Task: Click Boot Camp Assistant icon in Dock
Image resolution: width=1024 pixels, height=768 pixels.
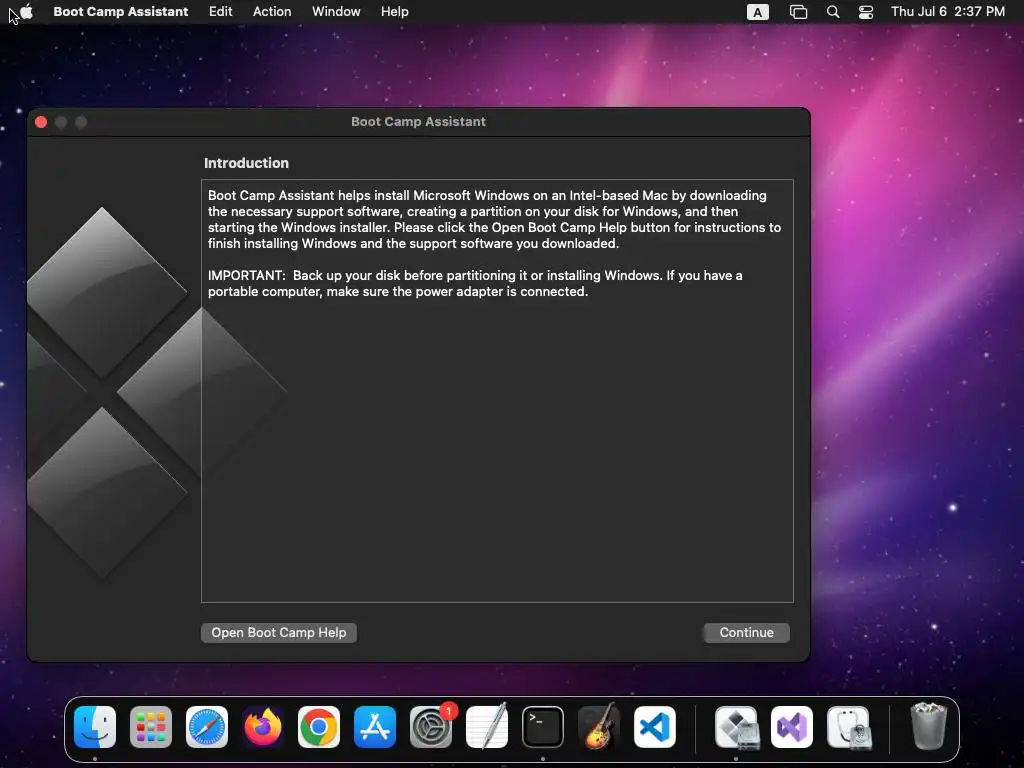Action: (x=737, y=727)
